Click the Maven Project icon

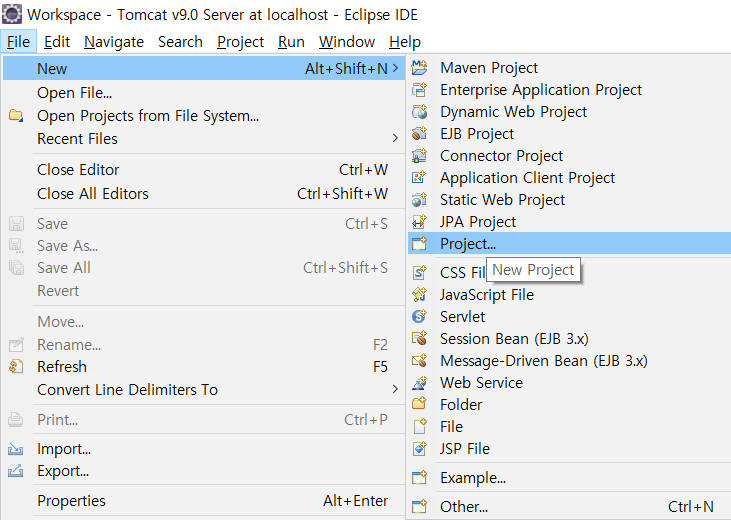[419, 68]
